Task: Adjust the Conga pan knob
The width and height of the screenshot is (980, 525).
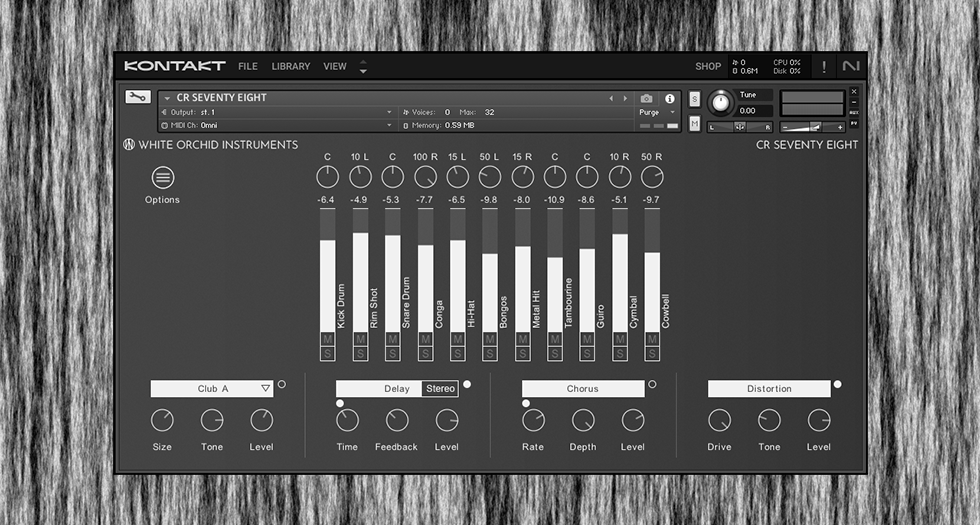Action: pos(425,177)
